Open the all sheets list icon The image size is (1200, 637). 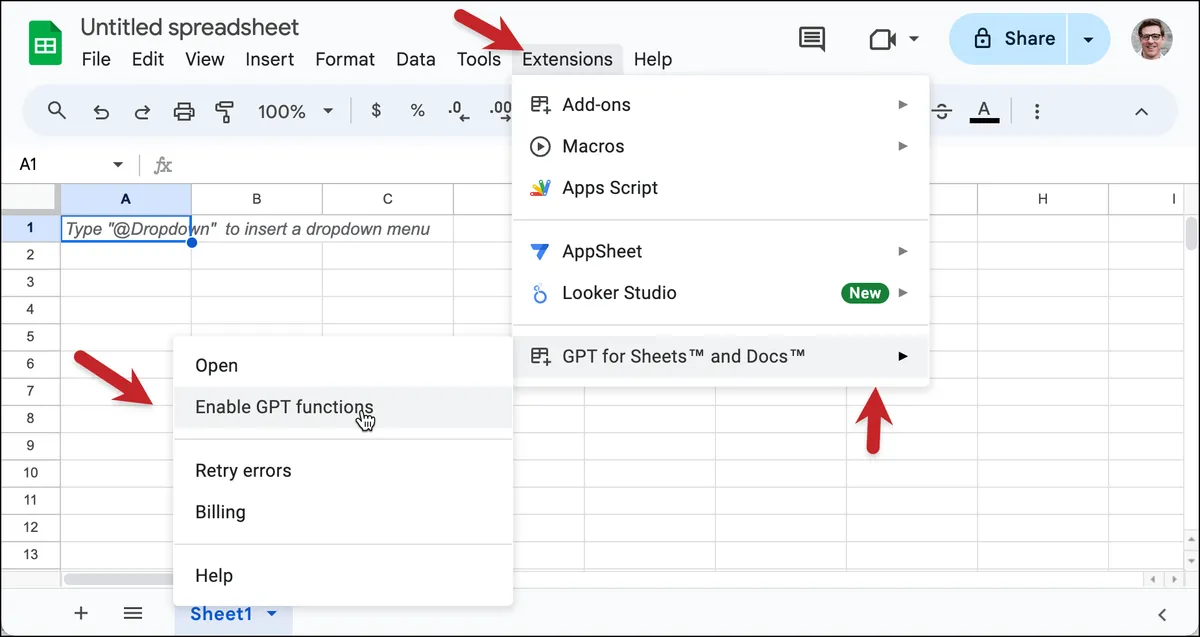coord(133,613)
